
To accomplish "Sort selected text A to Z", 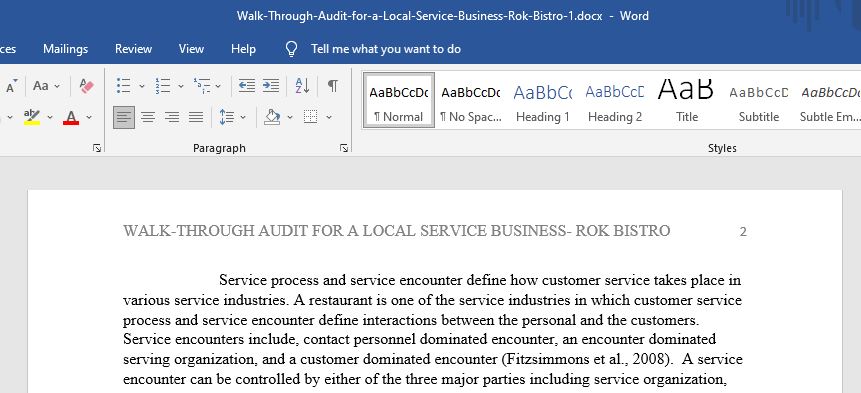I will (303, 86).
